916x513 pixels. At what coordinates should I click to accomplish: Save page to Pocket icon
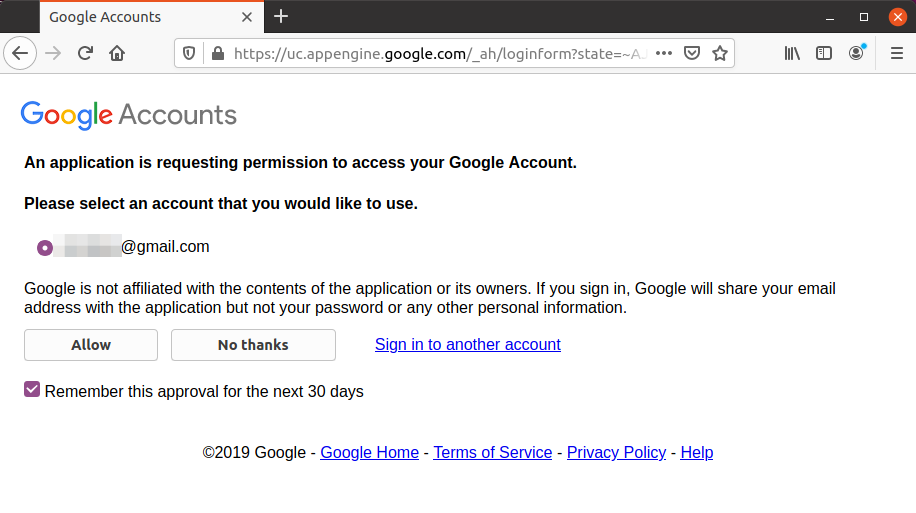pyautogui.click(x=692, y=53)
